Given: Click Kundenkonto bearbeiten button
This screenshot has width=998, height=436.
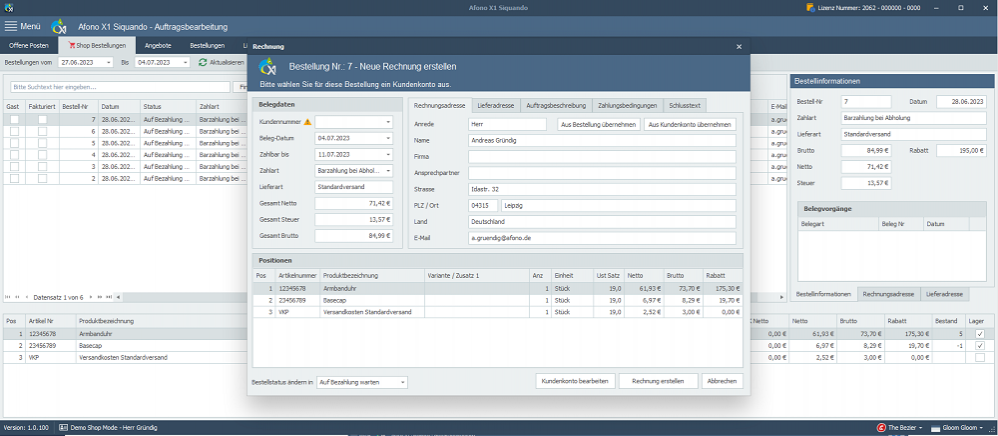Looking at the screenshot, I should 575,381.
